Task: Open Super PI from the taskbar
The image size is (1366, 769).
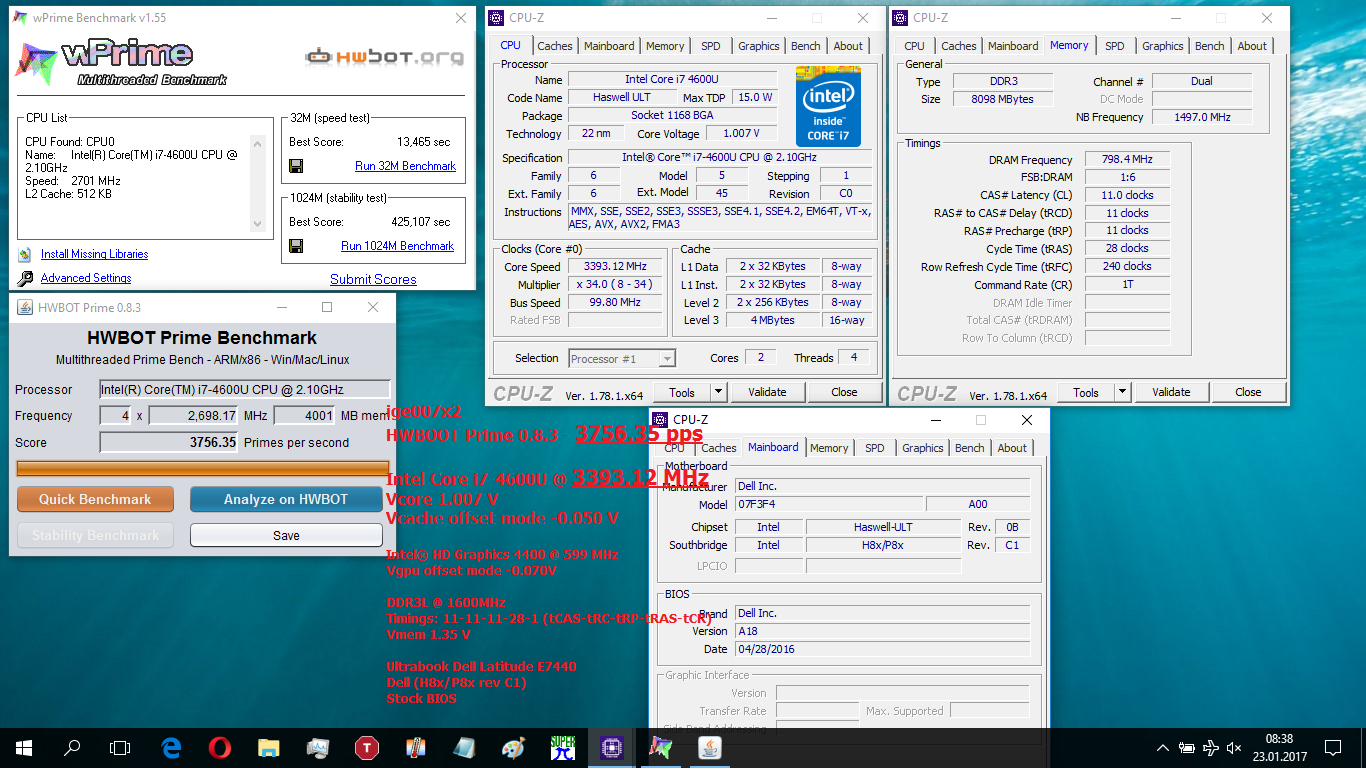Action: pos(562,747)
